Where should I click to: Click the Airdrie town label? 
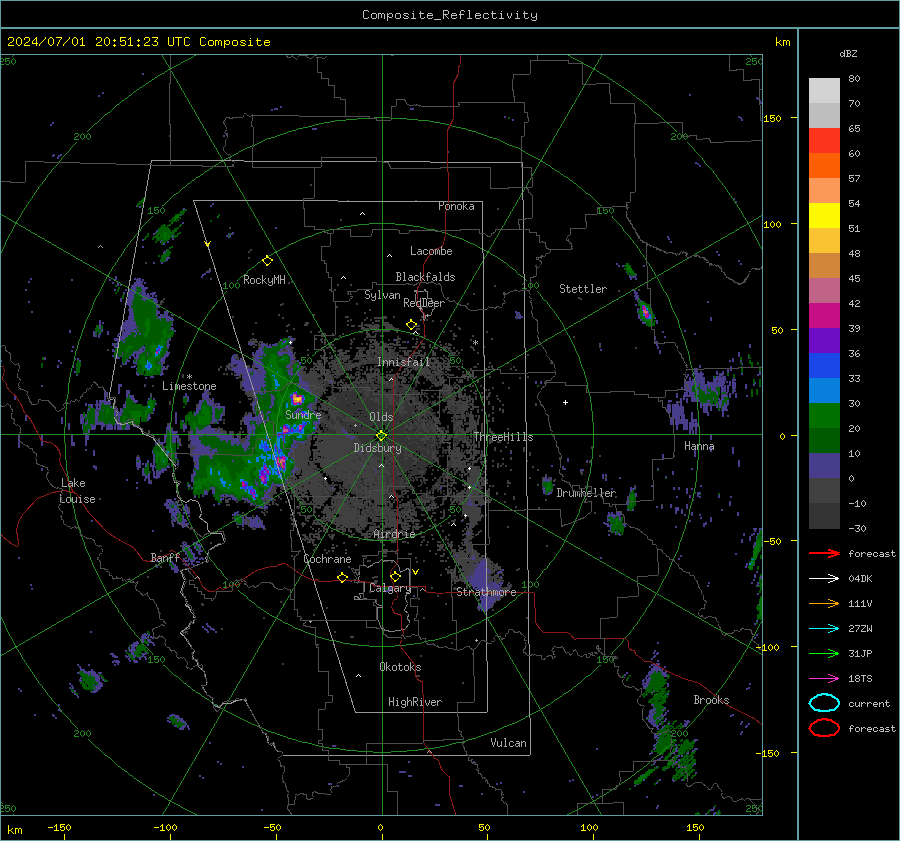[394, 534]
